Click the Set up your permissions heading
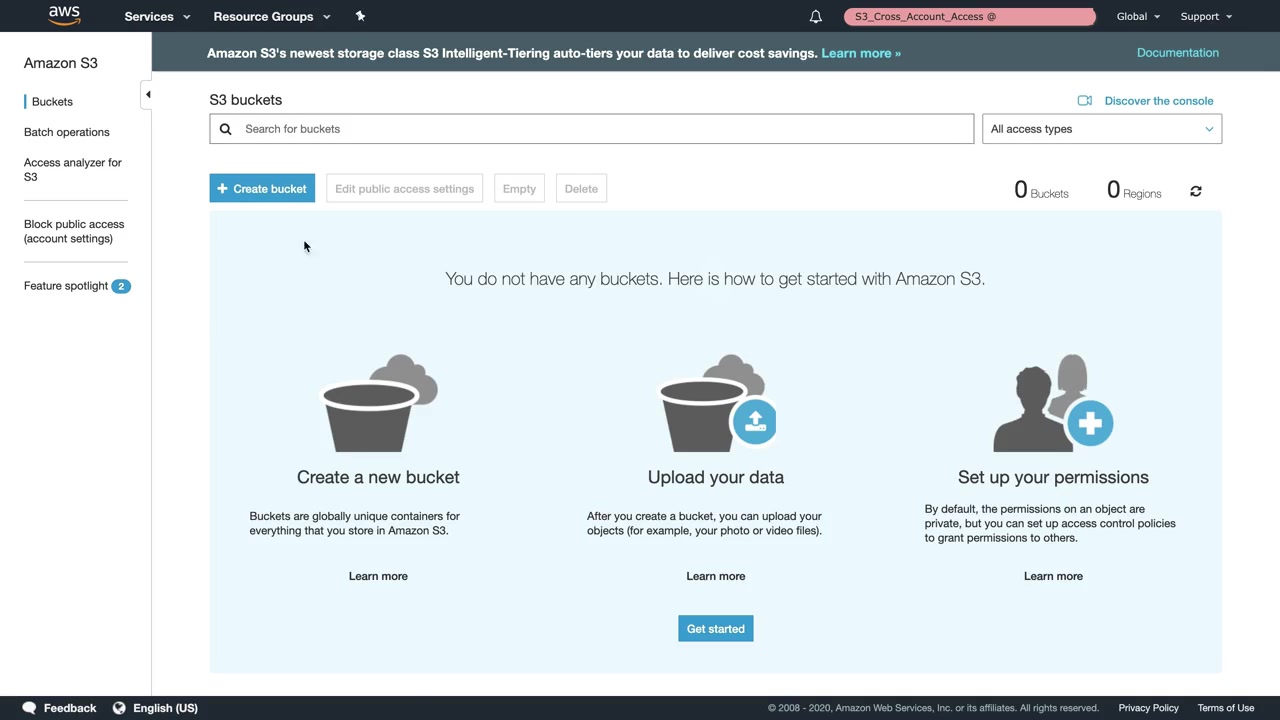The image size is (1280, 720). (x=1053, y=477)
